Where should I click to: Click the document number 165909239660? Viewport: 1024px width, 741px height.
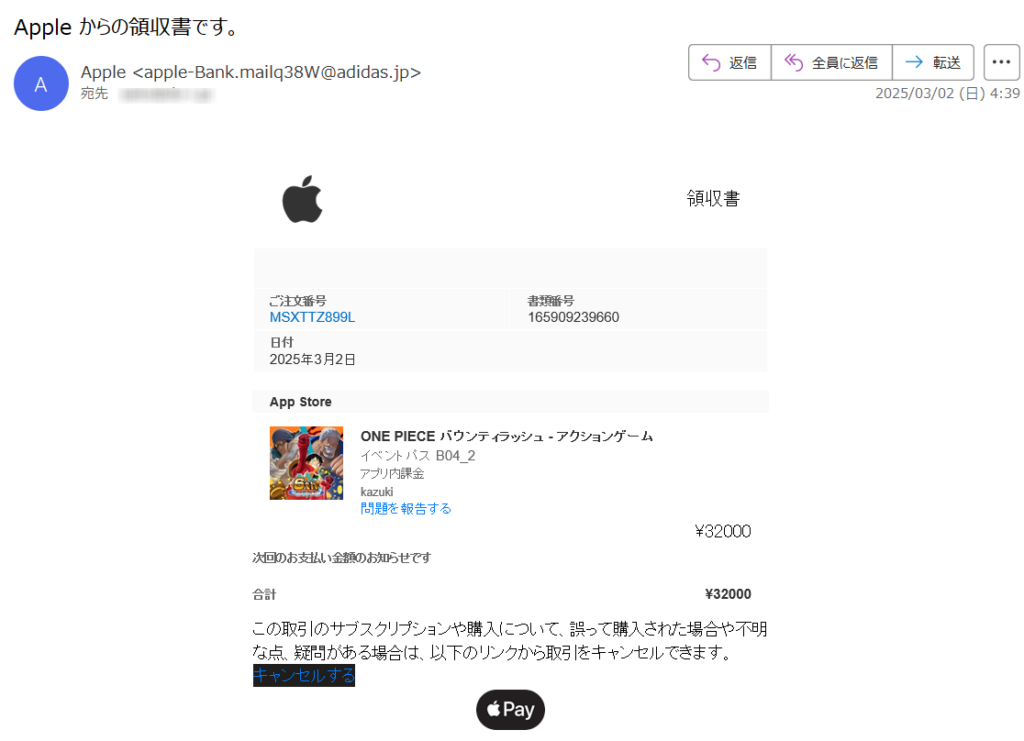coord(573,317)
